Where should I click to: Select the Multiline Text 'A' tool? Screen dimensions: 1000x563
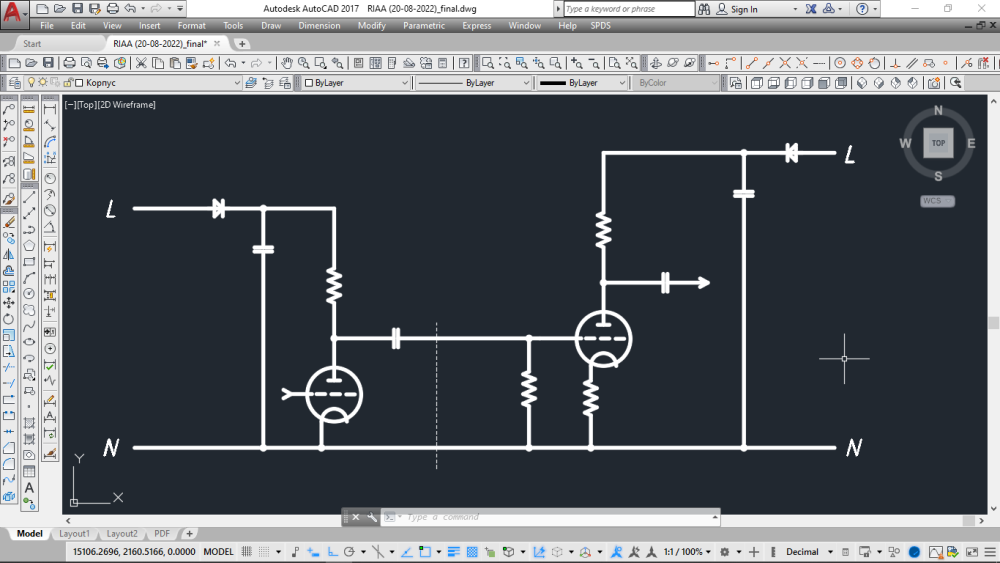click(x=29, y=488)
